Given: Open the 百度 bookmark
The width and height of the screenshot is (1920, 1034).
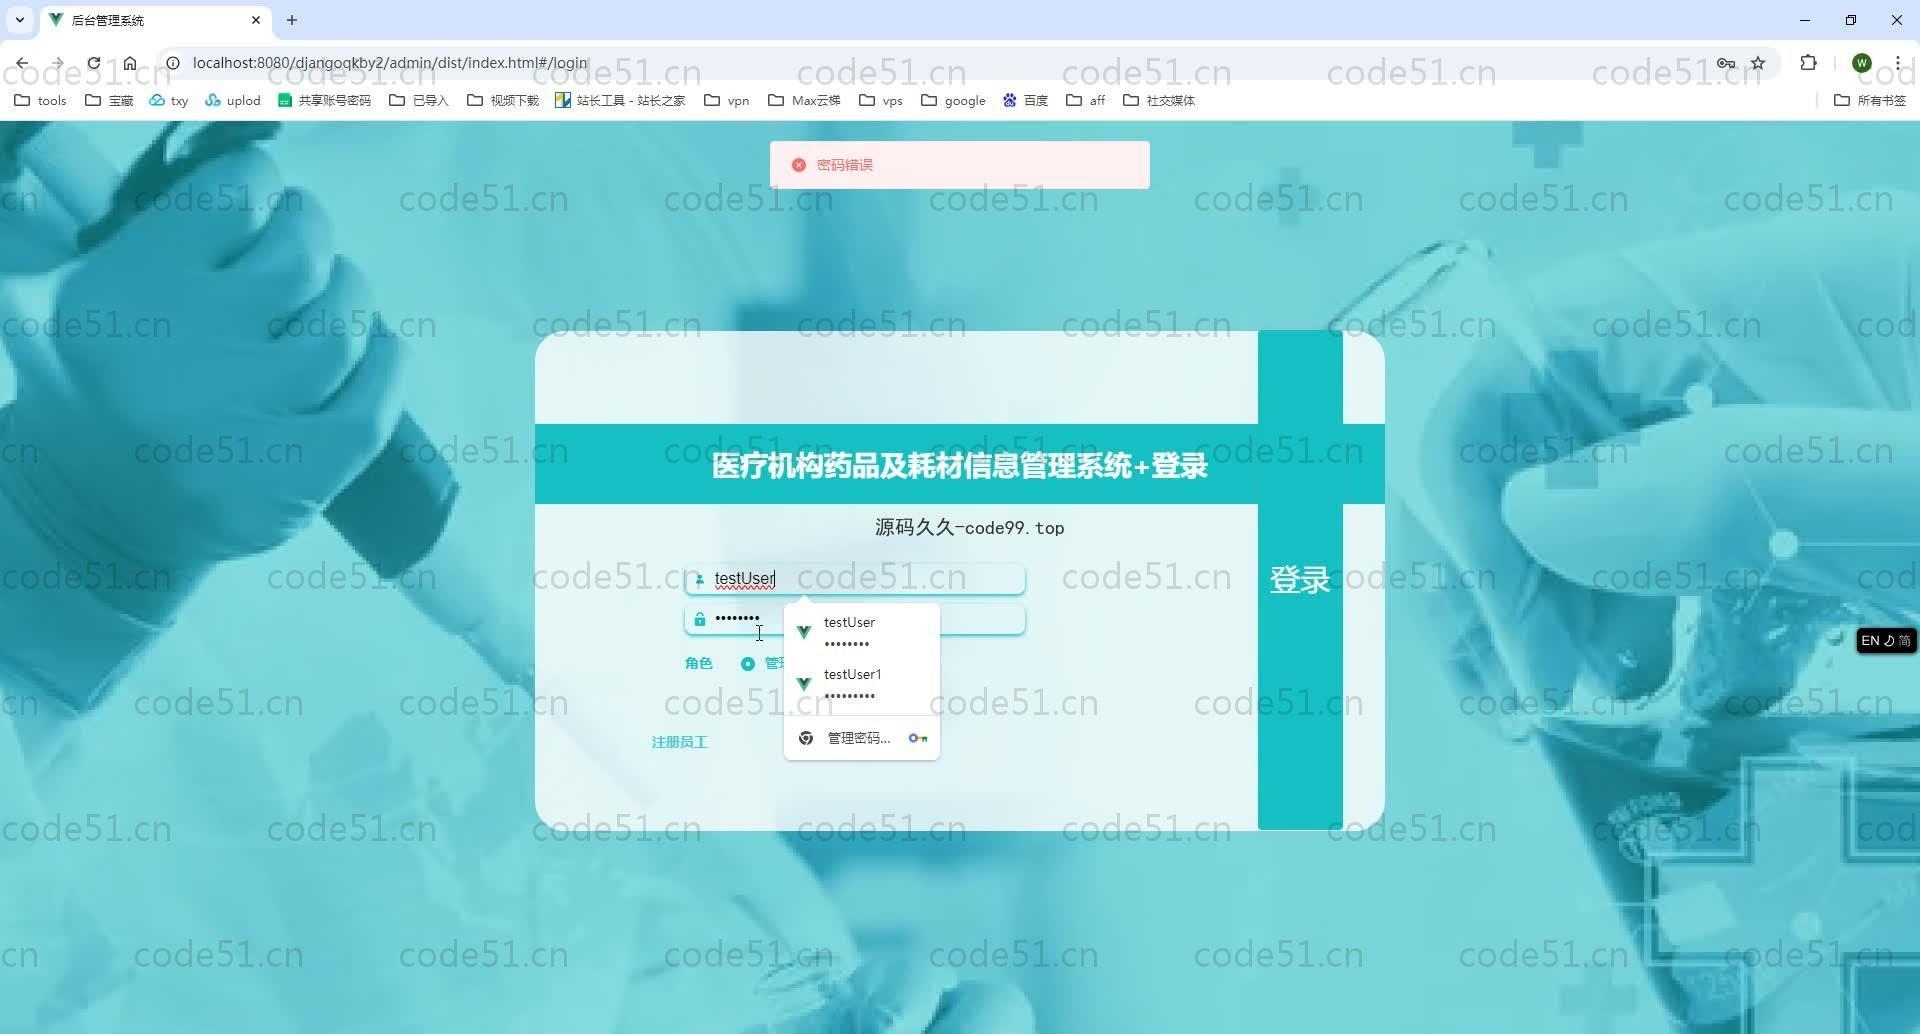Looking at the screenshot, I should pos(1025,100).
